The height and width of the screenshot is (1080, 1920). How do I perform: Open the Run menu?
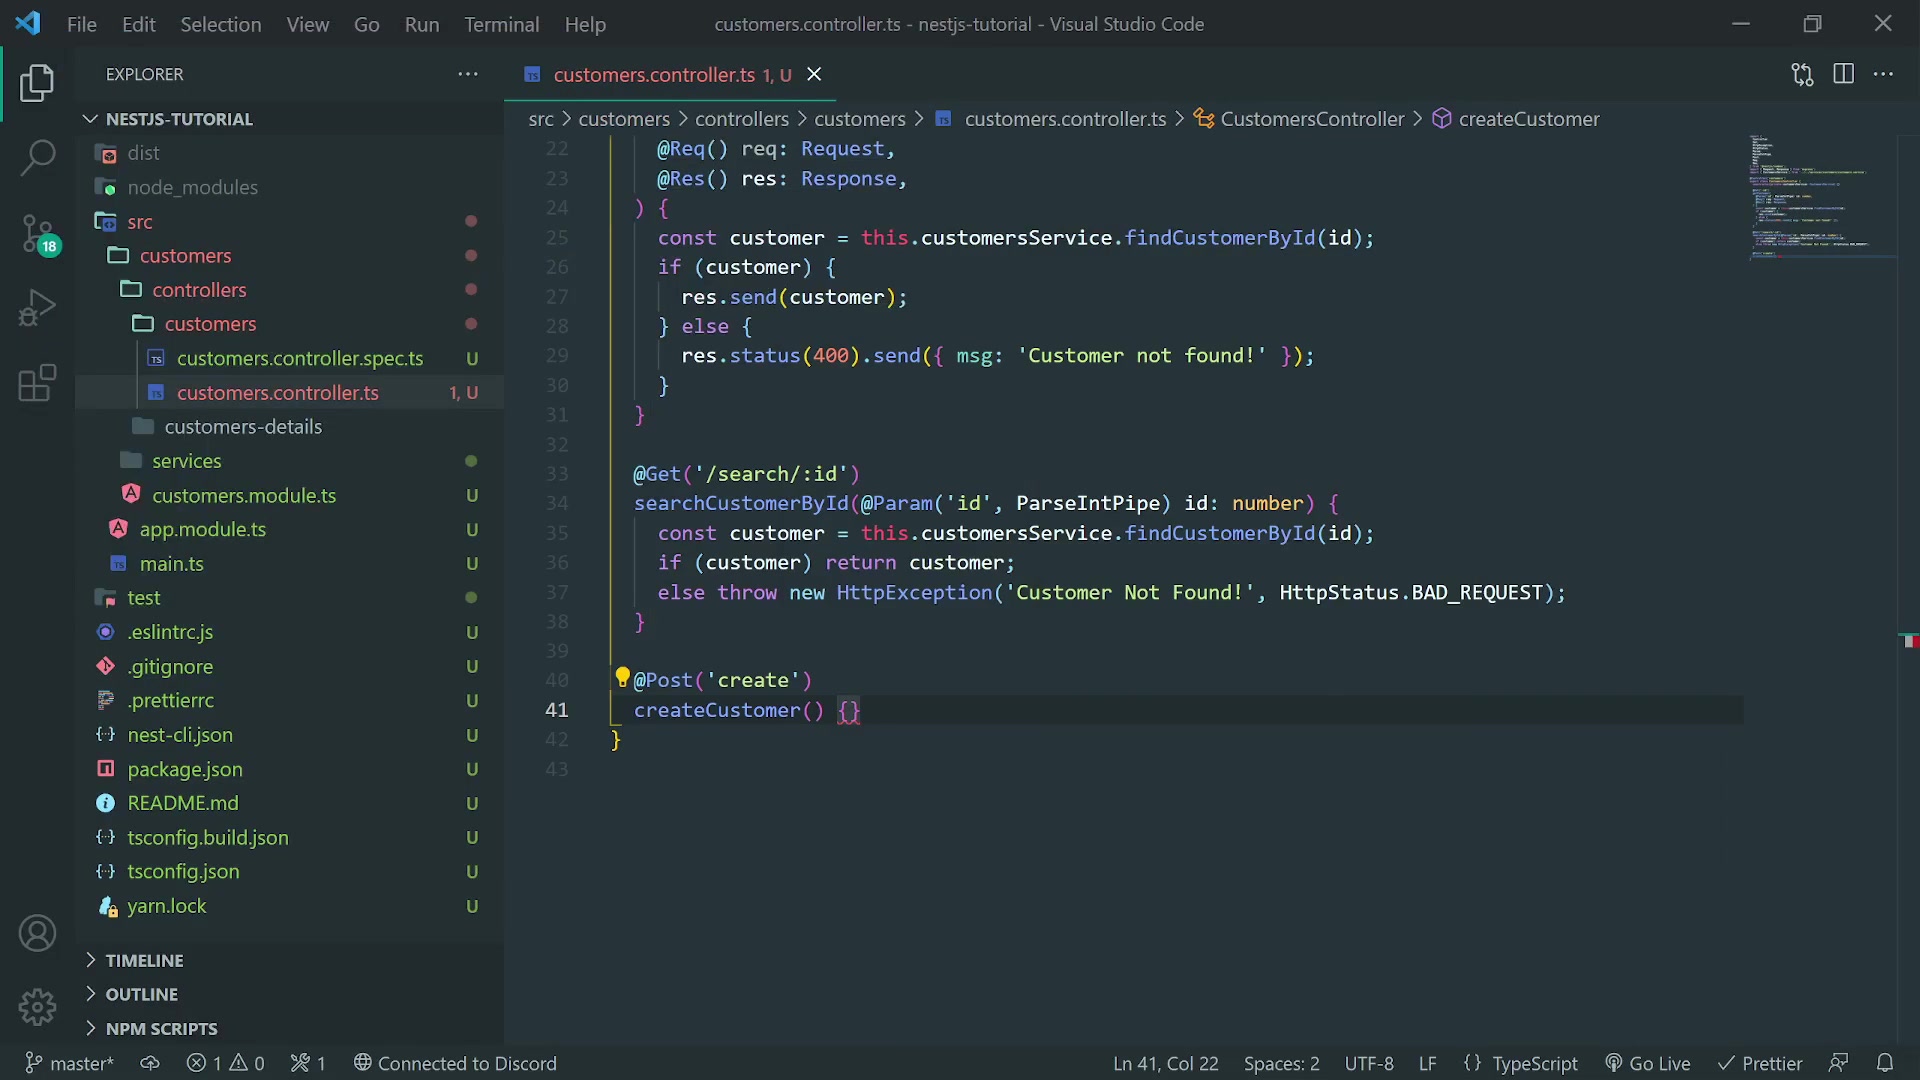click(x=422, y=24)
